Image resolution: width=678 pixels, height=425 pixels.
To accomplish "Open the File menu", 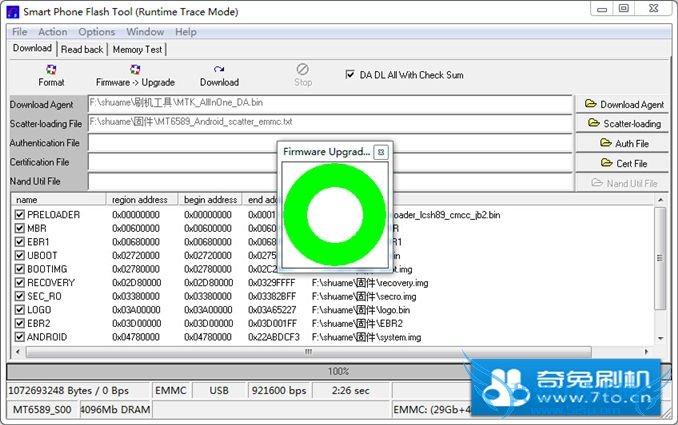I will tap(20, 32).
